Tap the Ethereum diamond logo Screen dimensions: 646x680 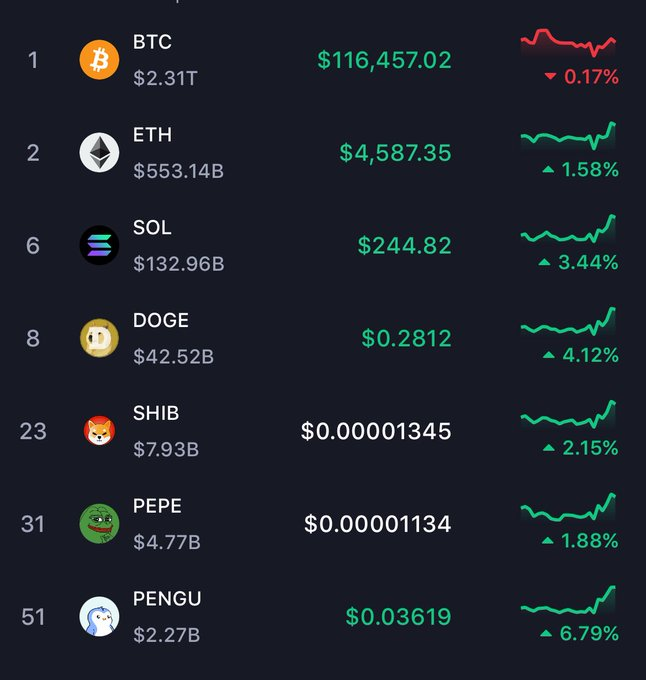tap(99, 153)
